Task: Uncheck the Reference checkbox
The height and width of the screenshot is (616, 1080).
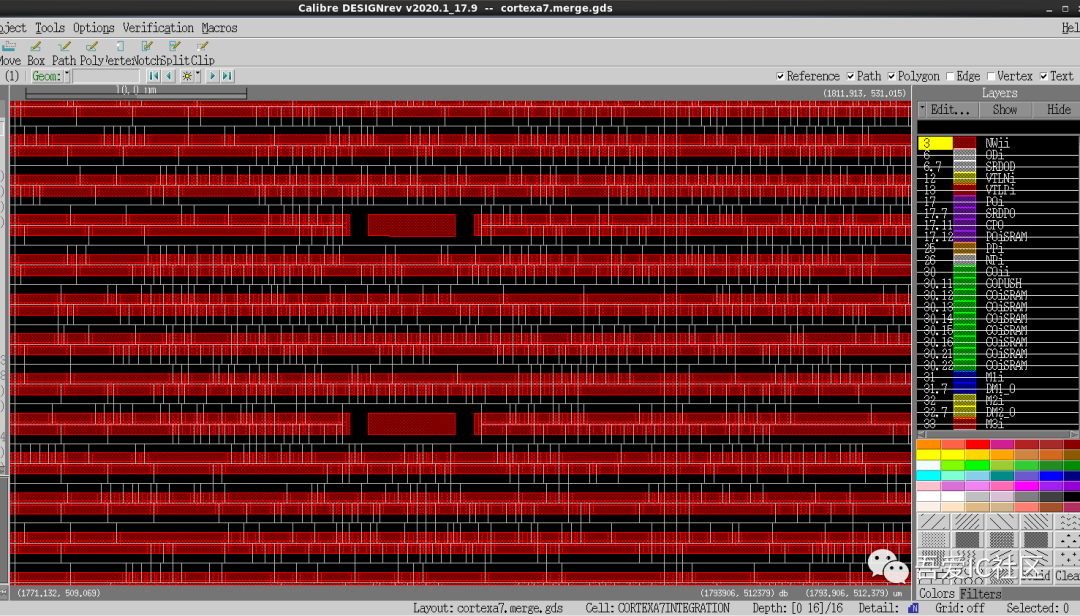Action: 780,76
